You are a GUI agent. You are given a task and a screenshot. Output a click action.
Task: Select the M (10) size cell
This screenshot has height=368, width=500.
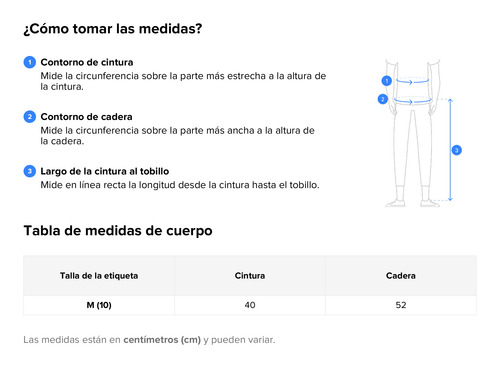coord(99,305)
